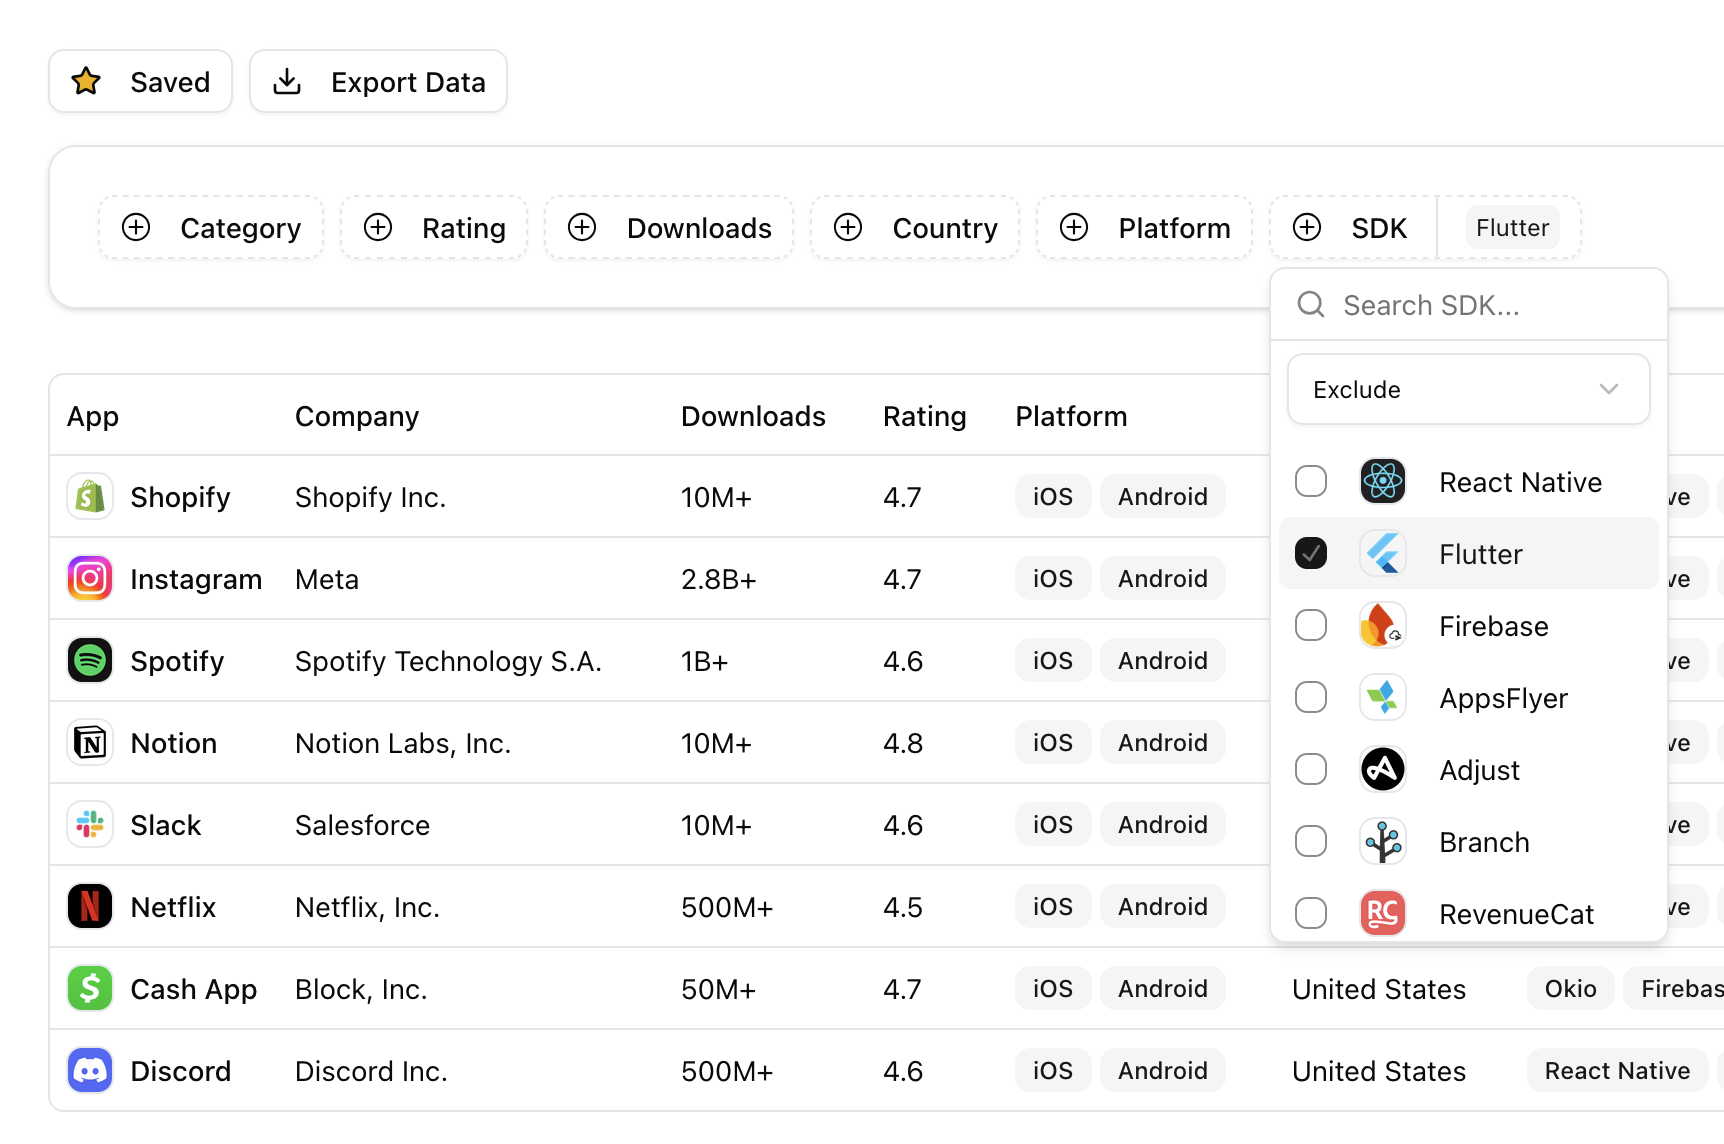
Task: Select the AppsFlyer option label
Action: click(1503, 697)
